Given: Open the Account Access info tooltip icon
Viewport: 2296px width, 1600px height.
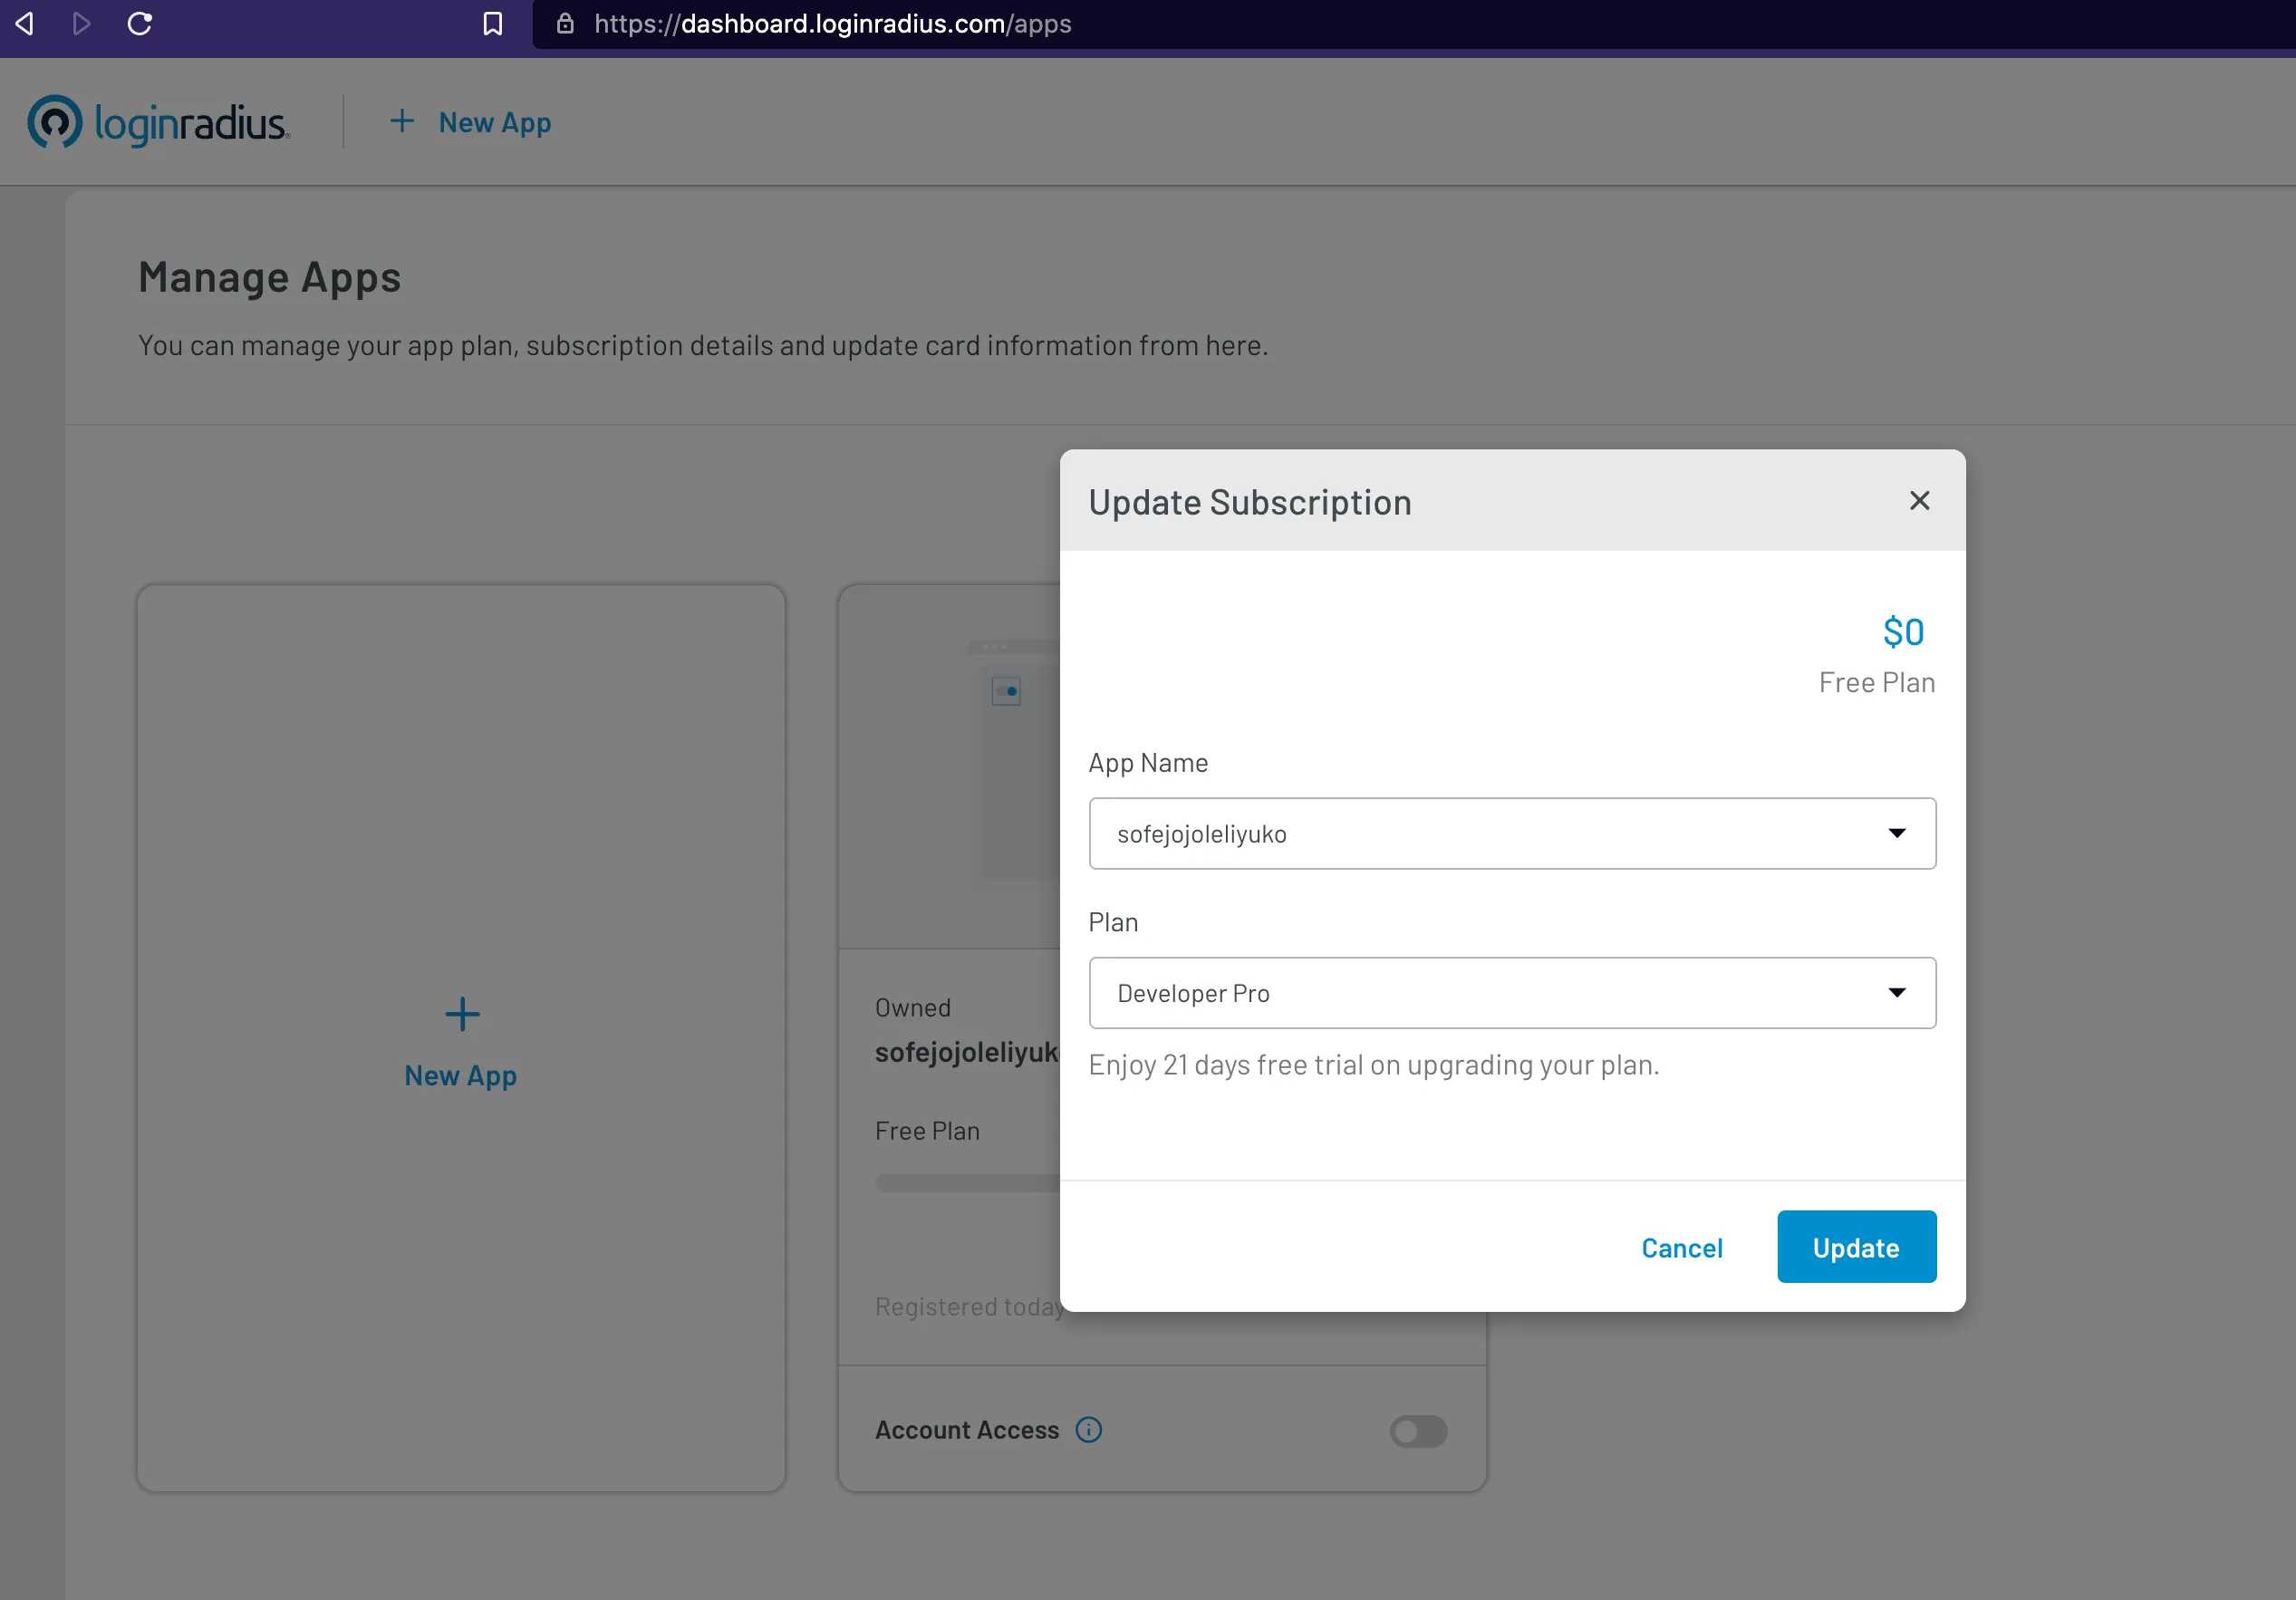Looking at the screenshot, I should tap(1089, 1430).
